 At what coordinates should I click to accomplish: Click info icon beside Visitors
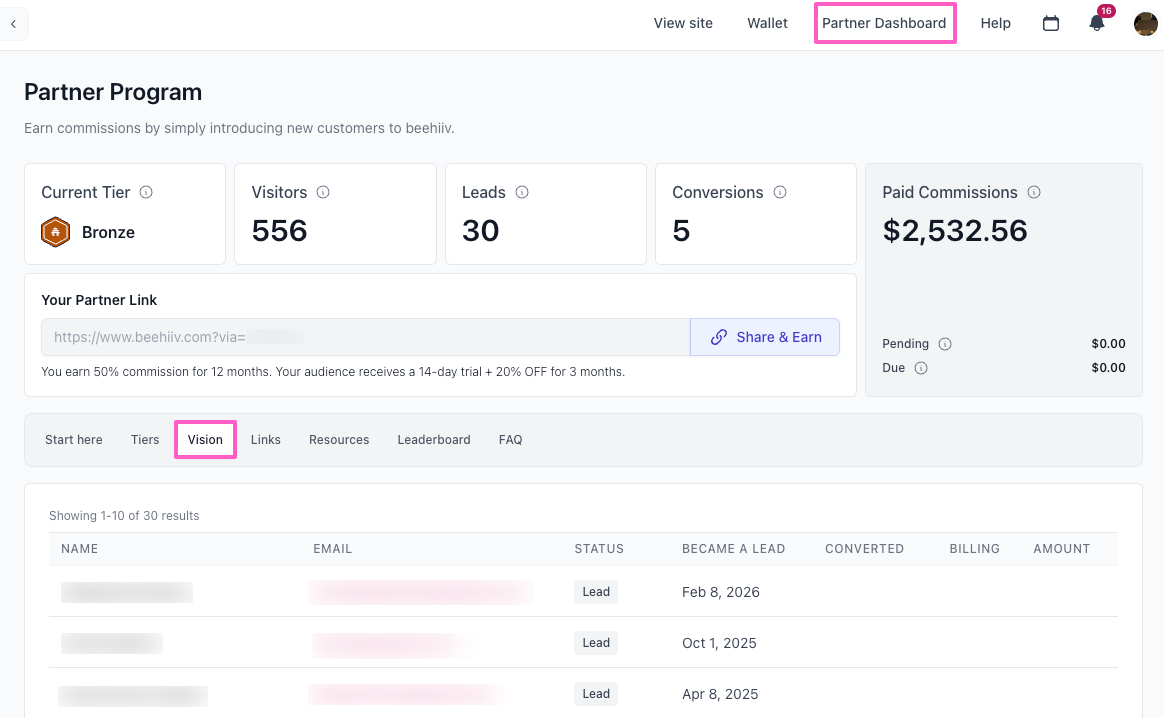[323, 192]
